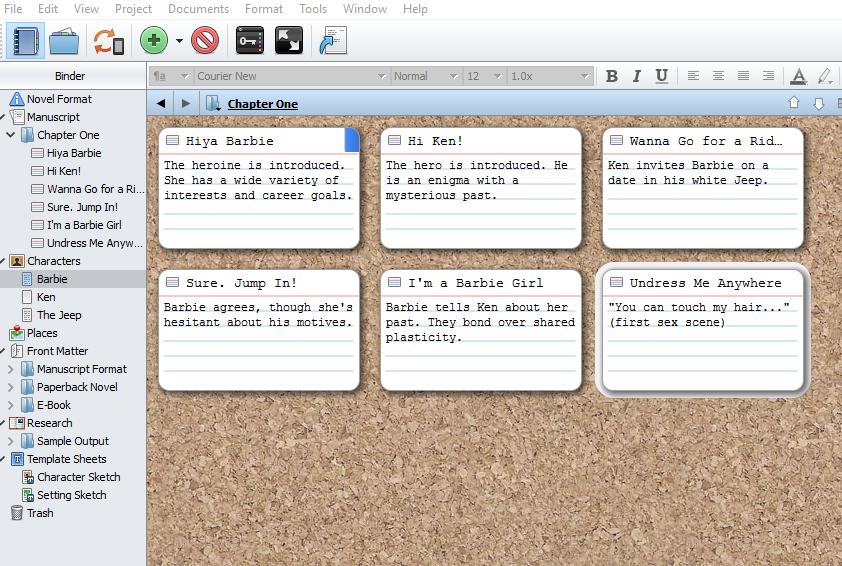Enter full screen composition mode

[x=289, y=41]
